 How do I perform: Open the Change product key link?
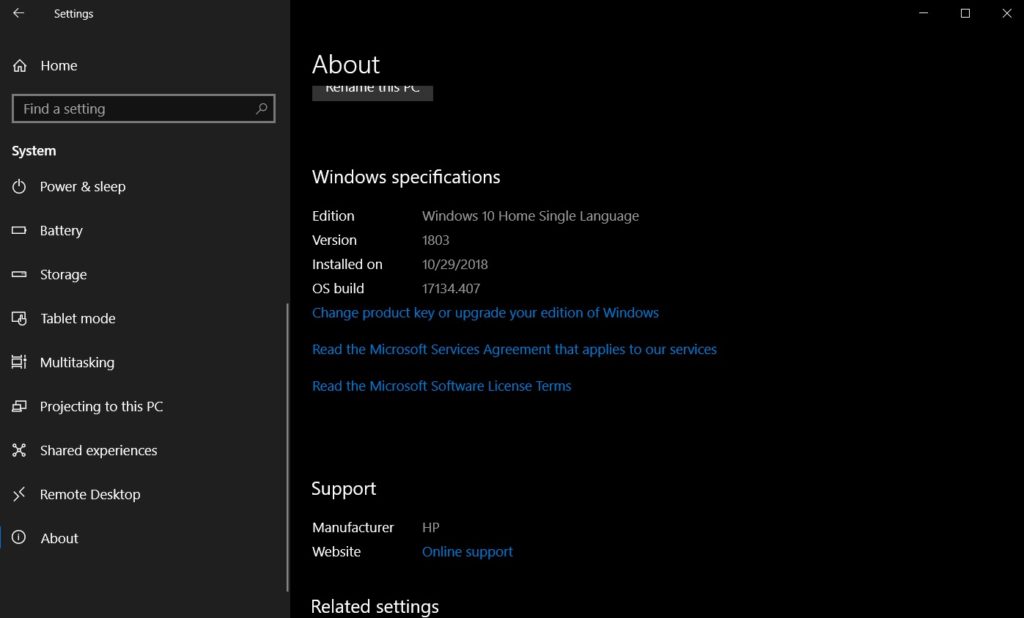point(485,312)
